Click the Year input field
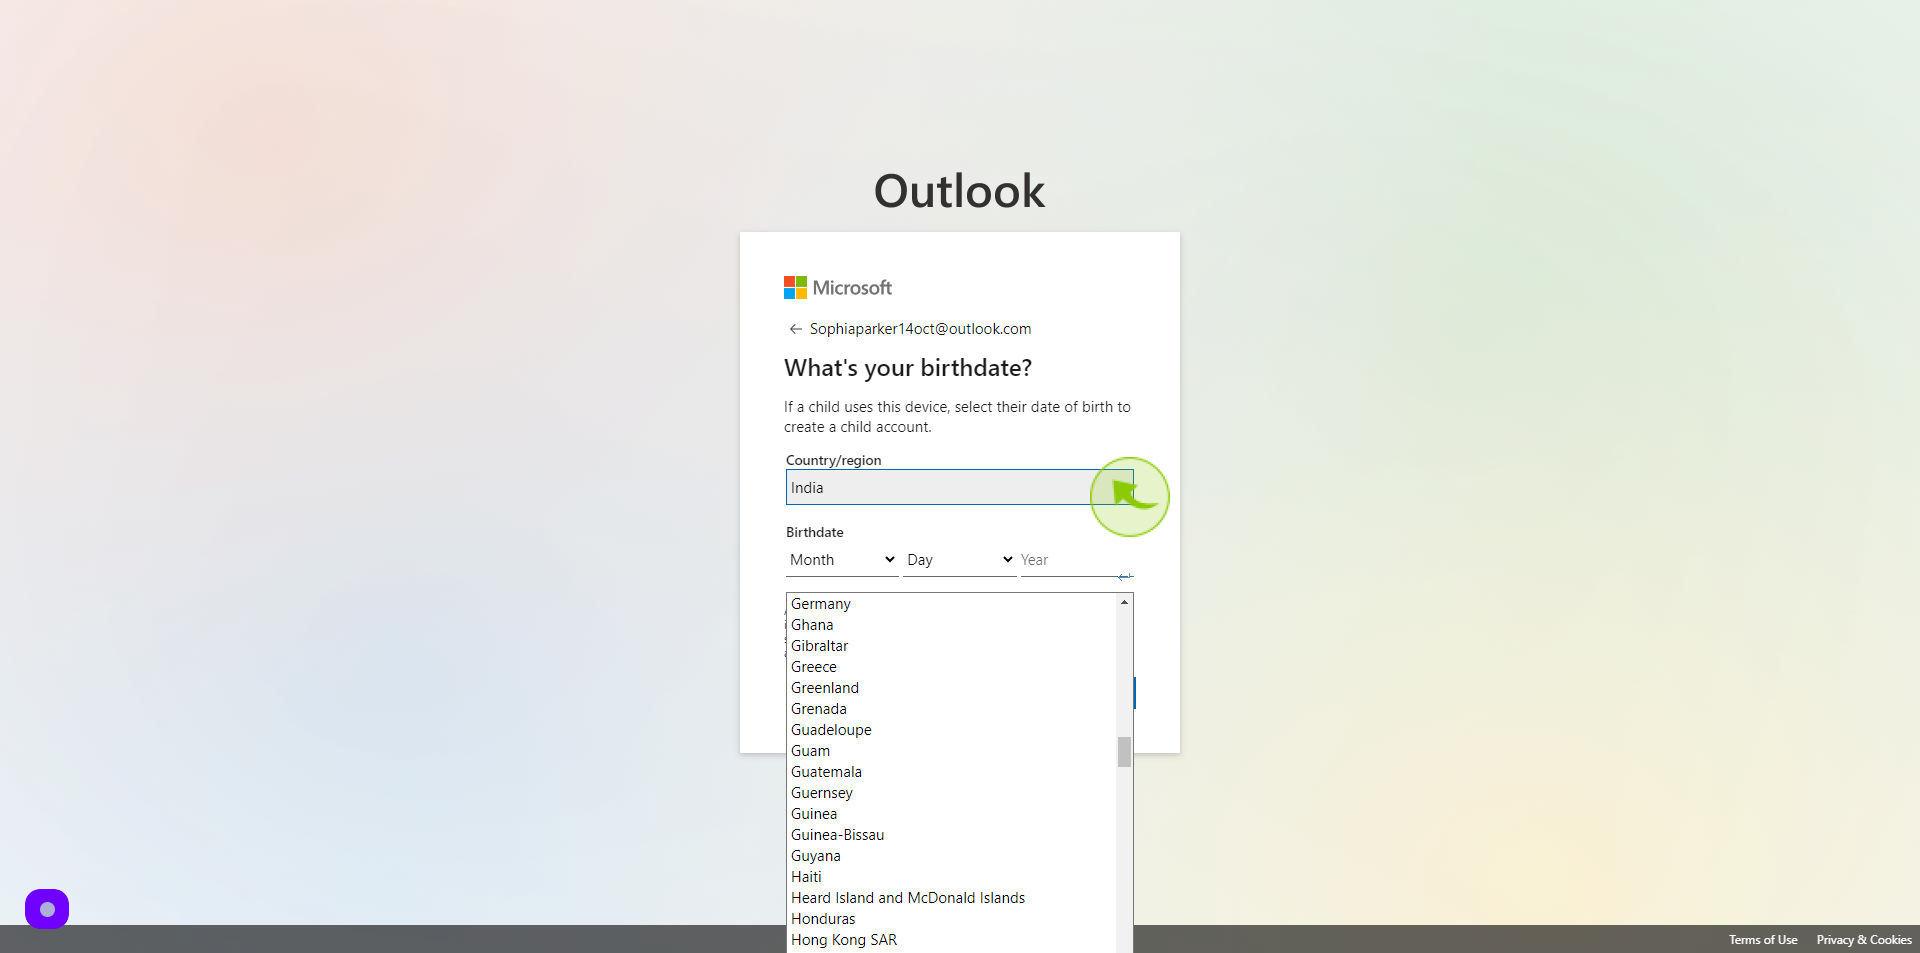This screenshot has height=953, width=1920. tap(1076, 560)
